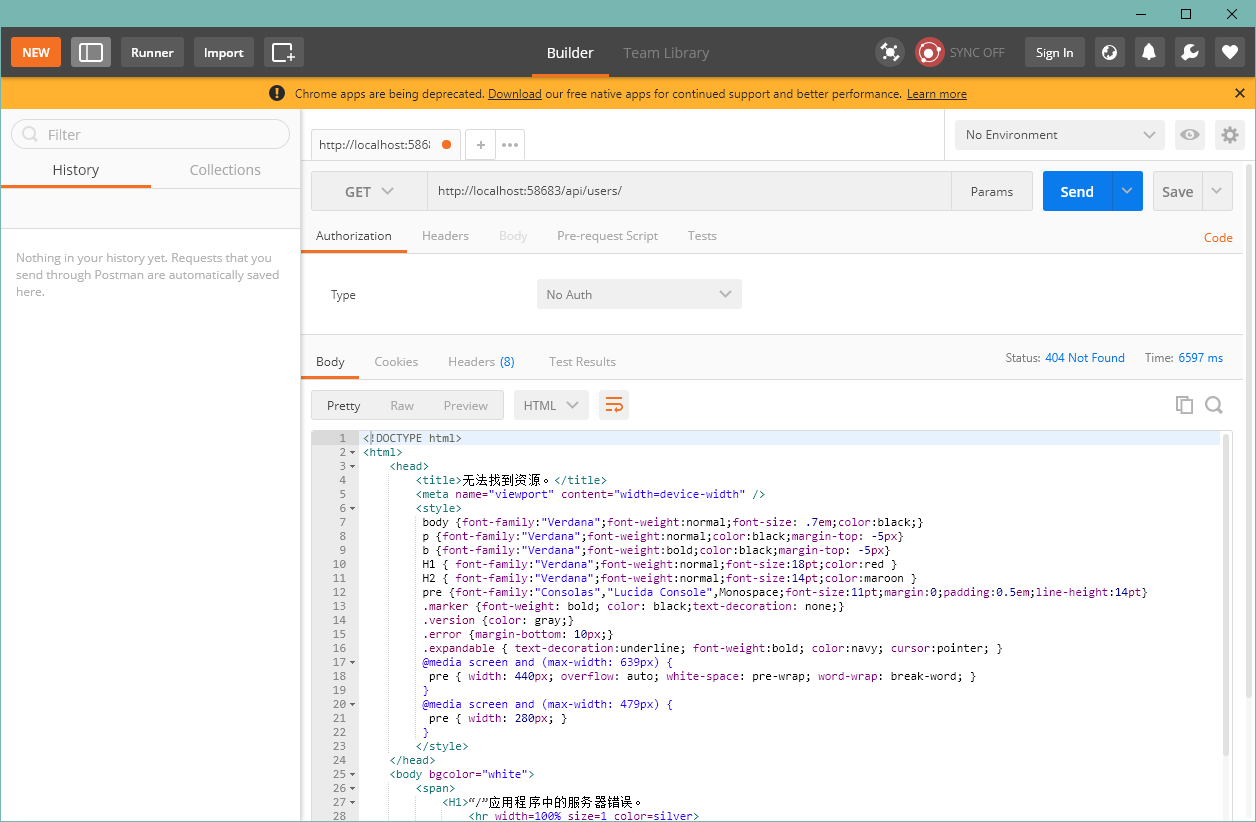The width and height of the screenshot is (1256, 822).
Task: Open the Code link
Action: pos(1218,237)
